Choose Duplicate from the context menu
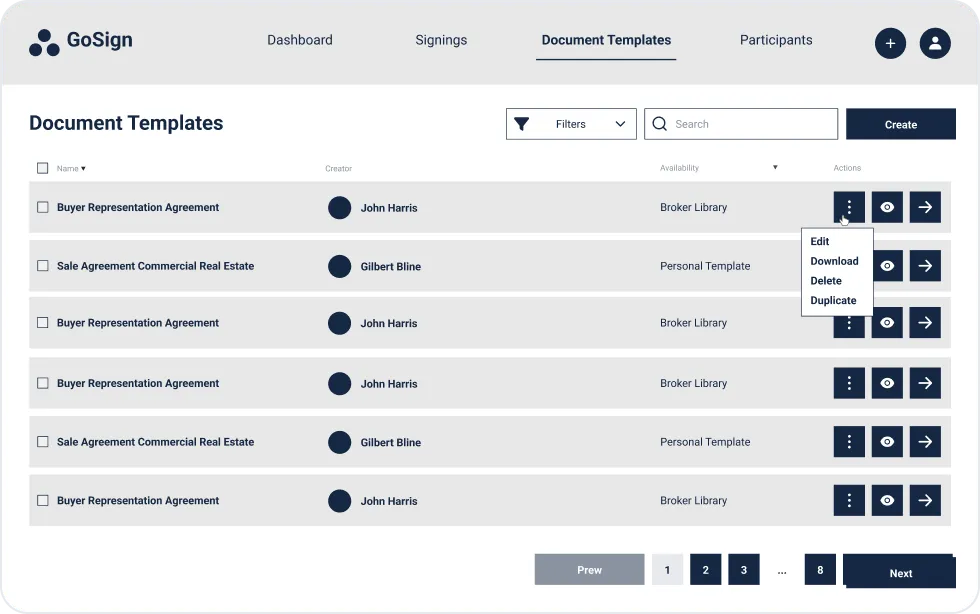Viewport: 980px width, 614px height. click(833, 300)
